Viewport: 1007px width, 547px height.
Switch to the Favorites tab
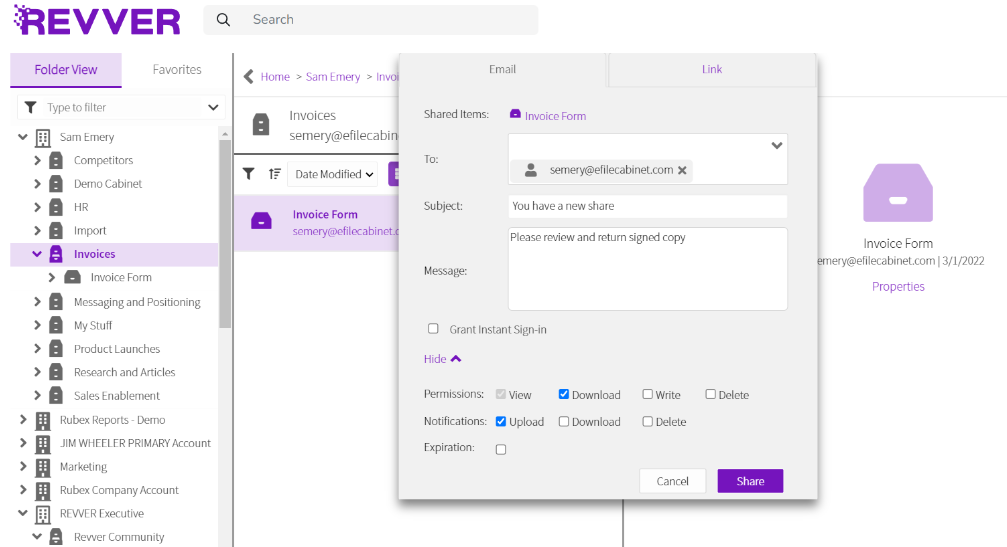[177, 70]
